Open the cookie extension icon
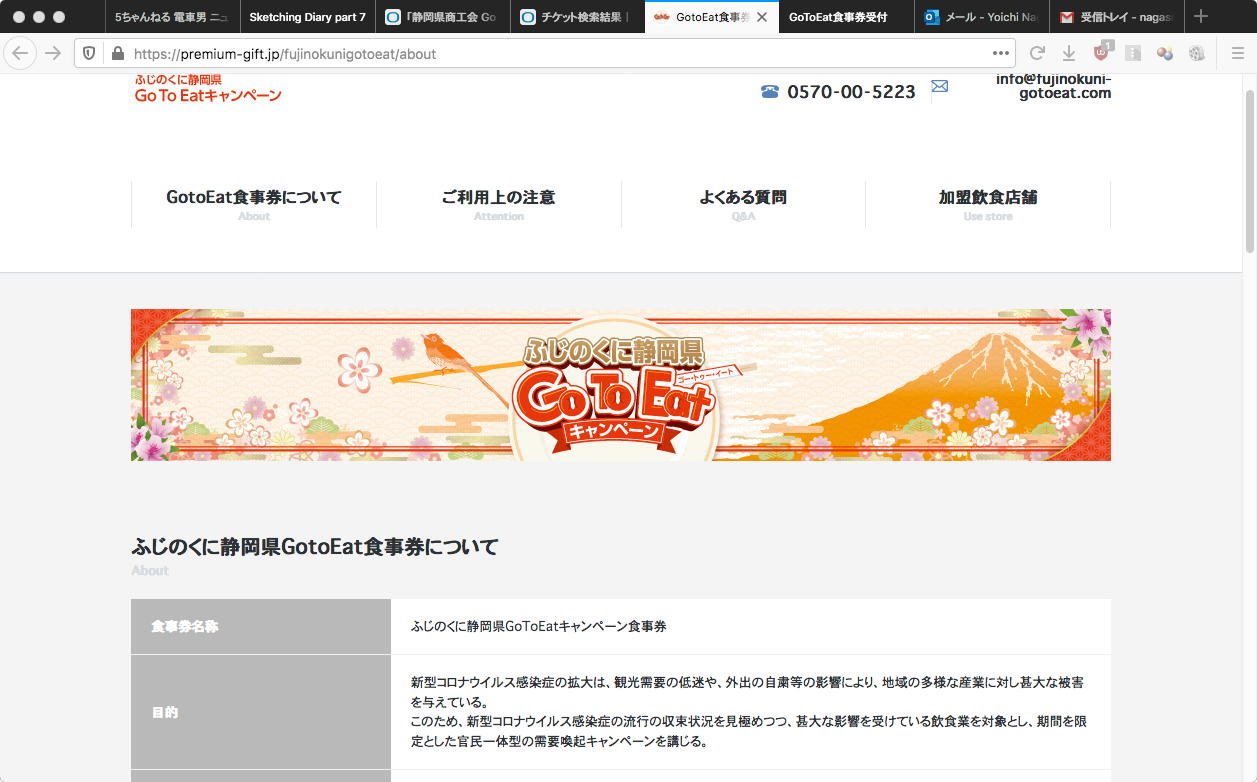Screen dimensions: 1257x782 pos(1196,53)
